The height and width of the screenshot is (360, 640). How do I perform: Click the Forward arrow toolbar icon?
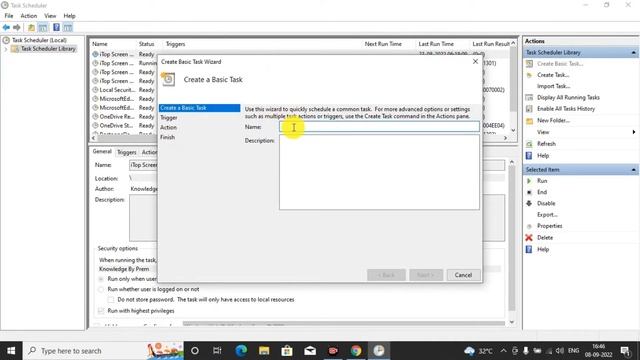17,27
